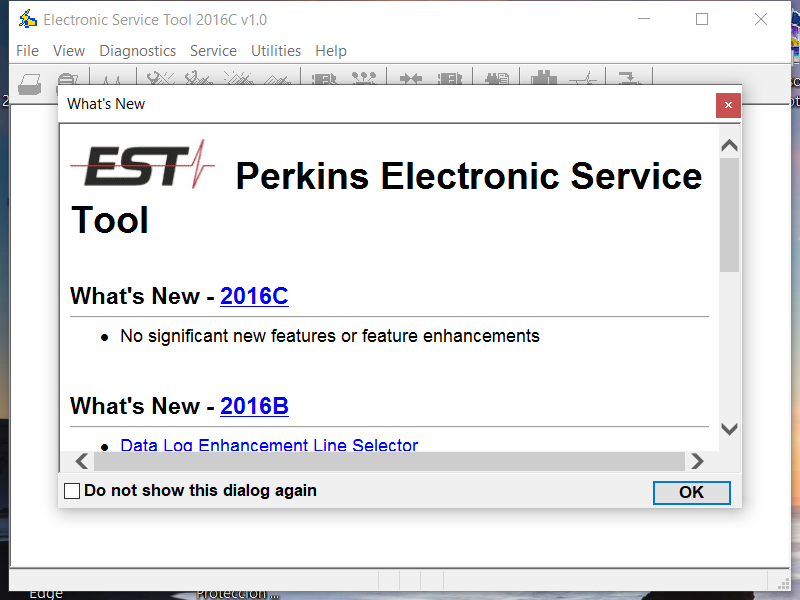Click the Active Diagnostic Codes toolbar icon
Image resolution: width=800 pixels, height=600 pixels.
tap(160, 79)
